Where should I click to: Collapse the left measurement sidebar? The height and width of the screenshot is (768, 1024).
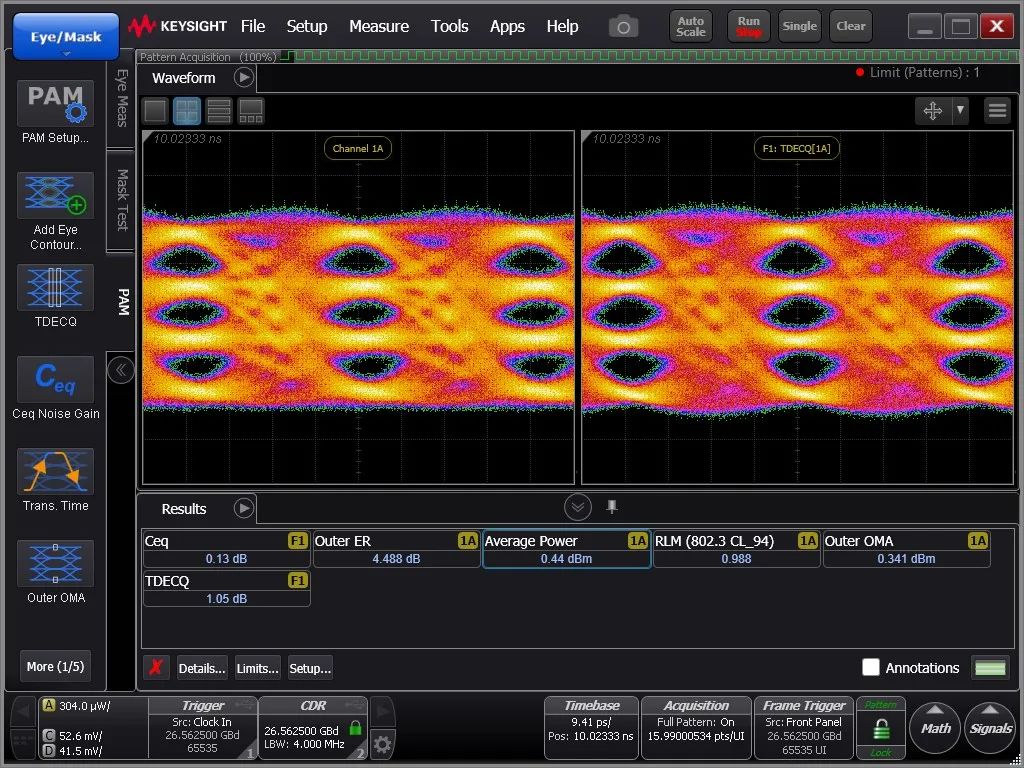pos(120,370)
